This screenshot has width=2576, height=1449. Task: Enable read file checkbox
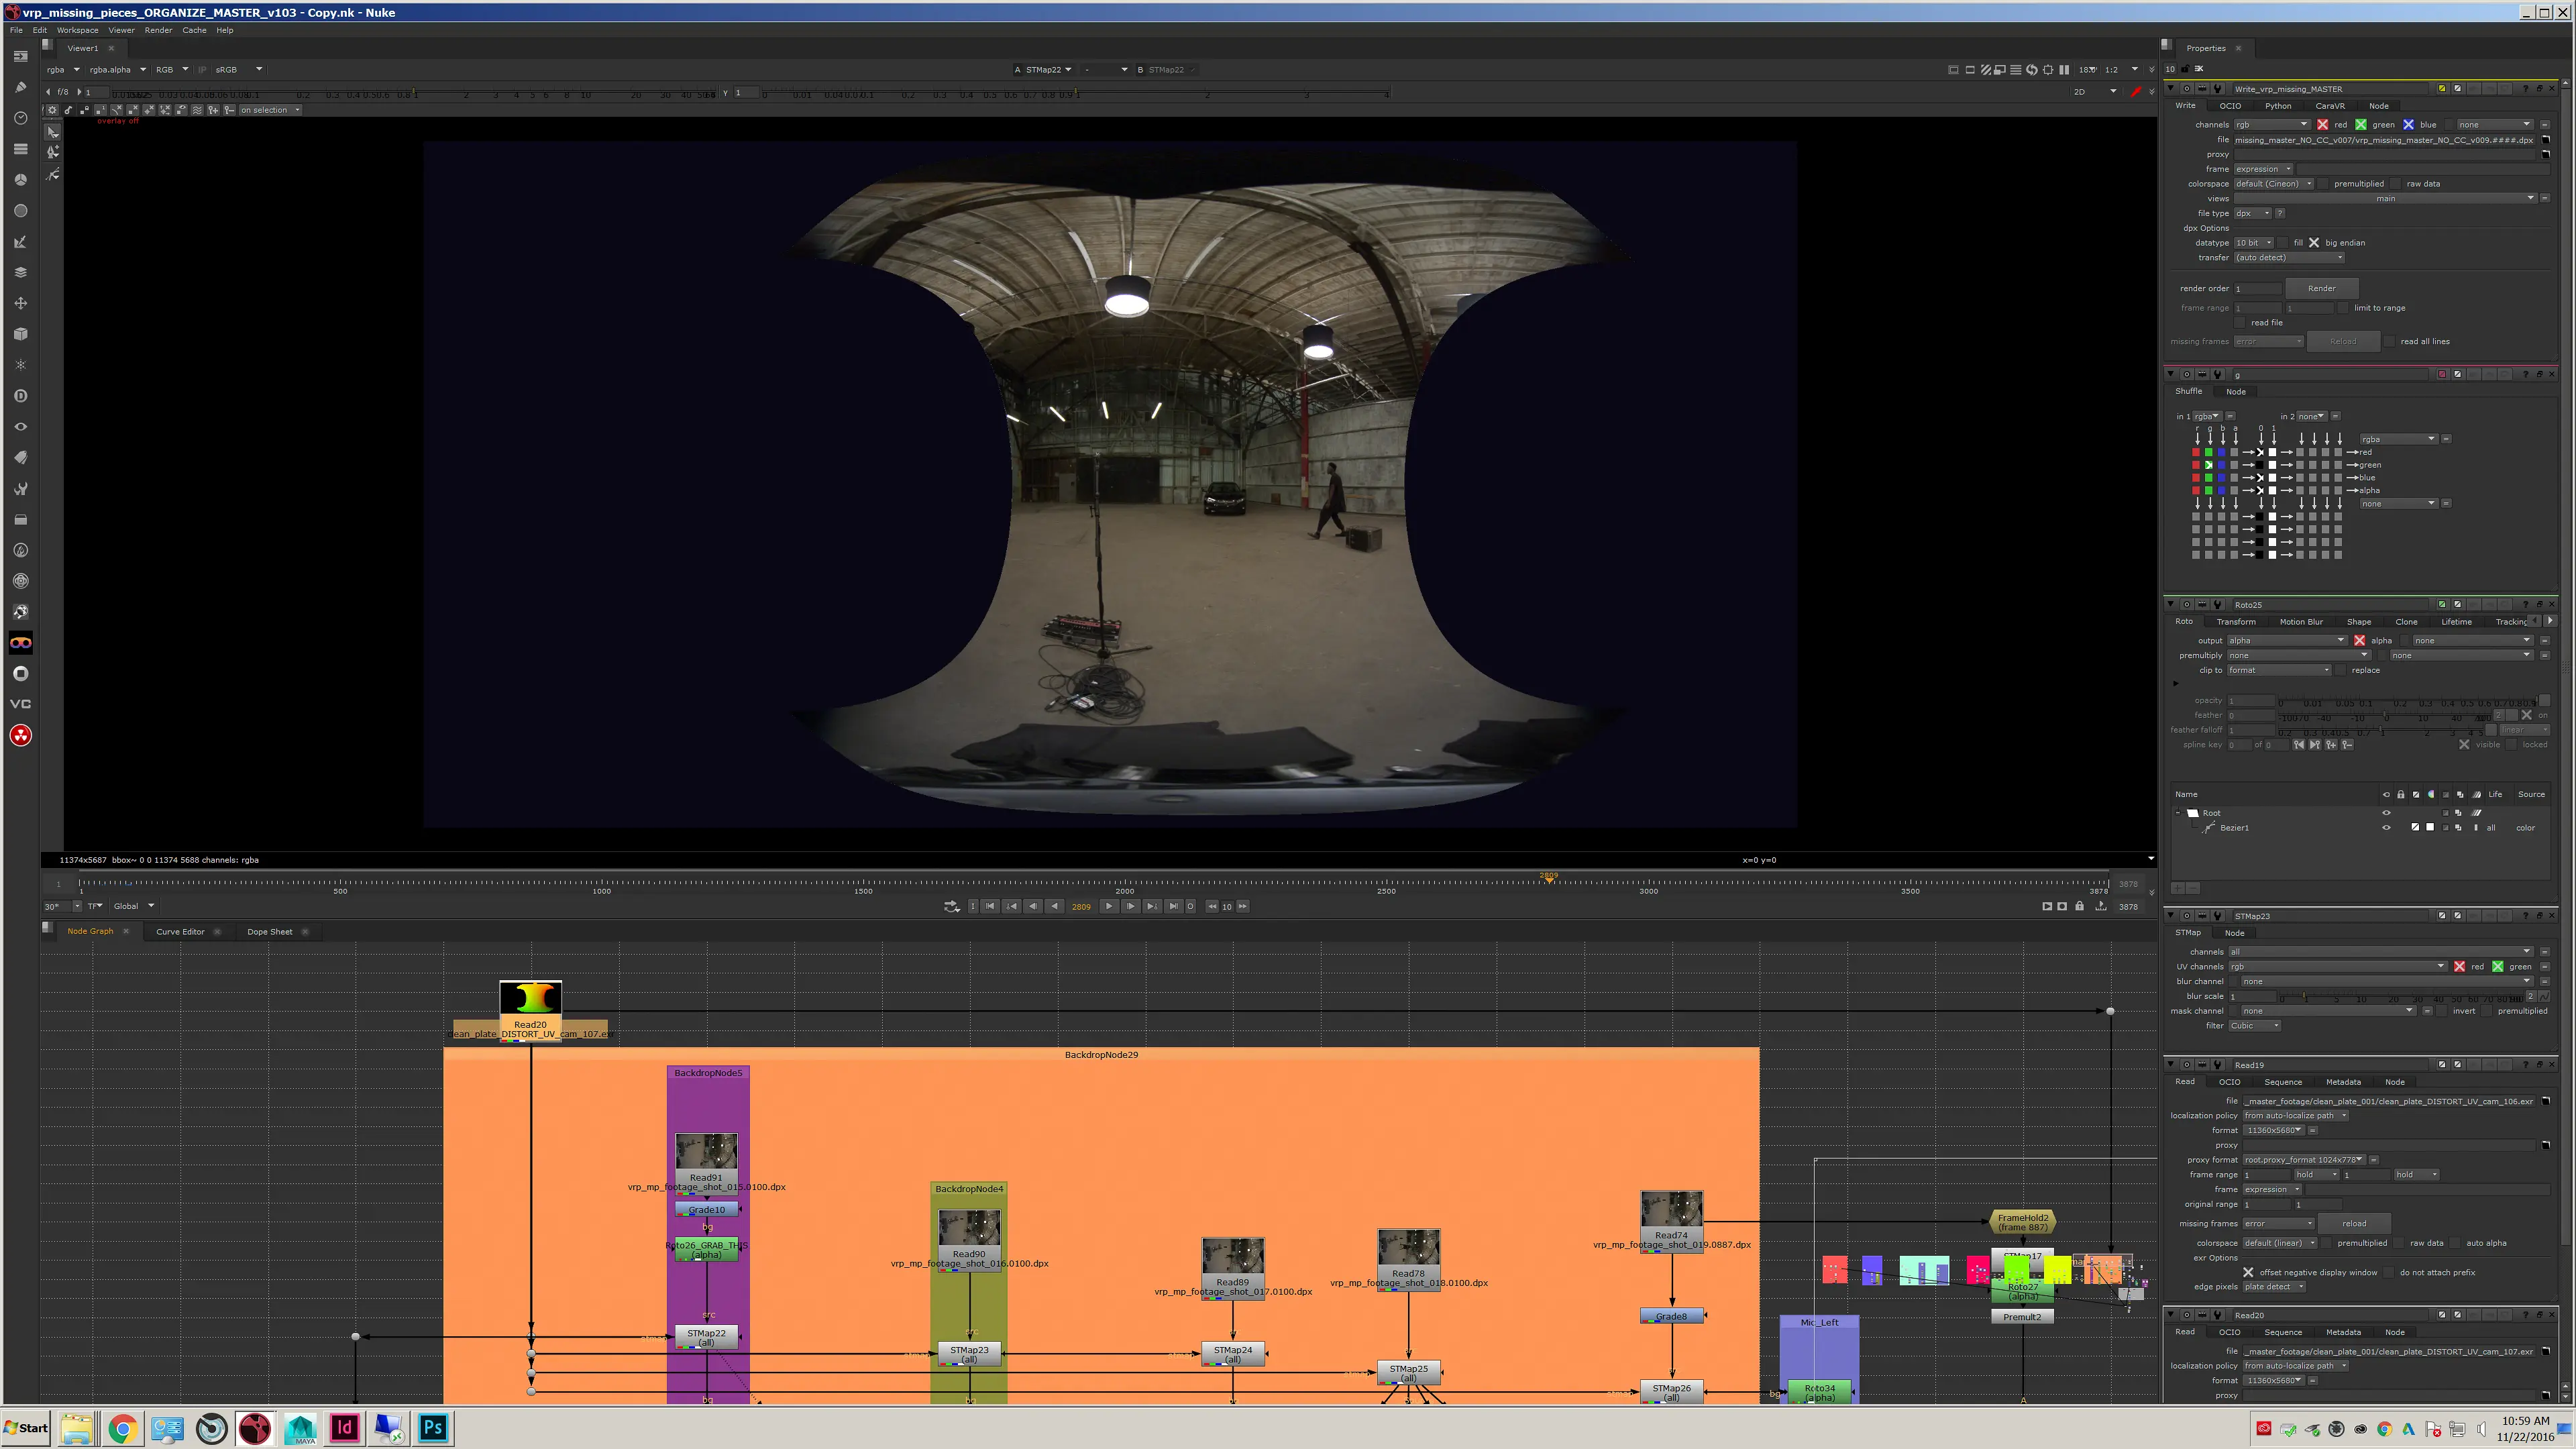click(x=2241, y=323)
